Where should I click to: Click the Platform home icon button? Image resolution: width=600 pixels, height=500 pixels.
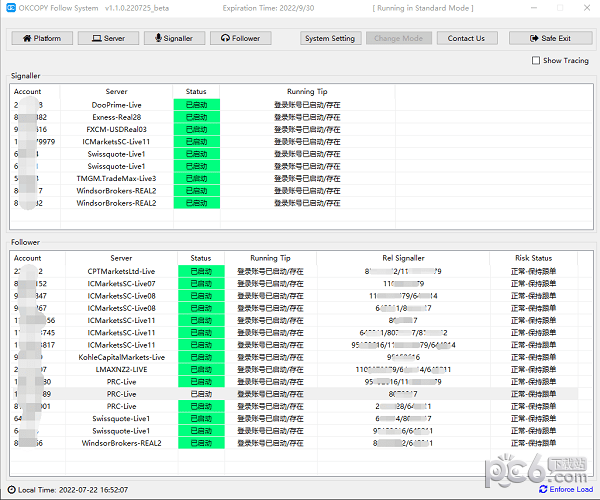[x=25, y=39]
